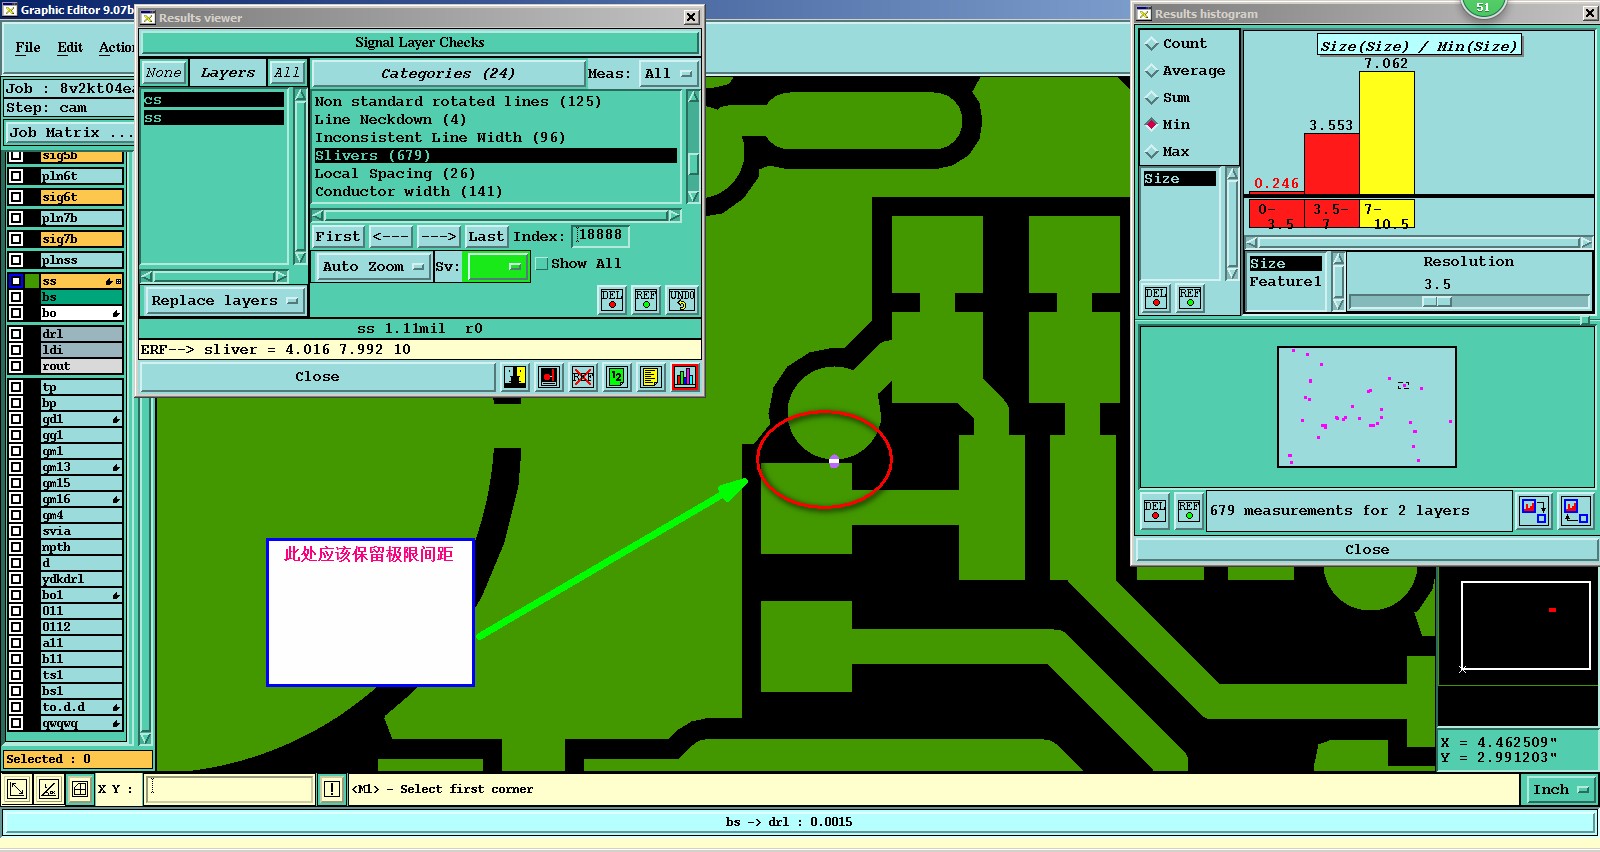Image resolution: width=1600 pixels, height=852 pixels.
Task: Open Actions menu
Action: tap(116, 47)
